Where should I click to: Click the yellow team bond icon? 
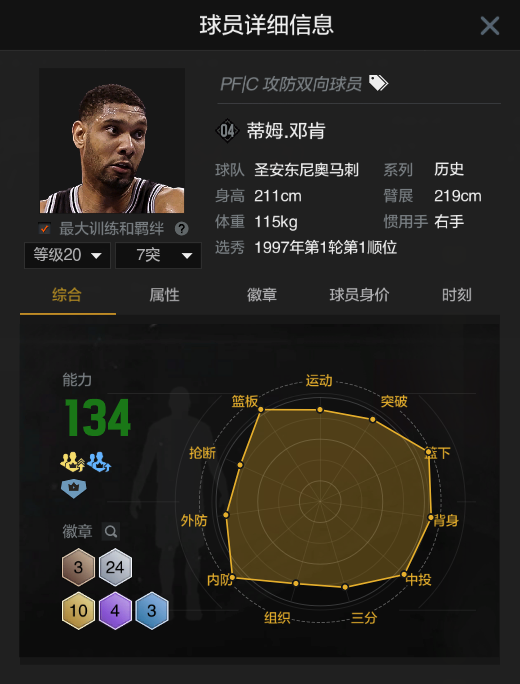click(72, 462)
